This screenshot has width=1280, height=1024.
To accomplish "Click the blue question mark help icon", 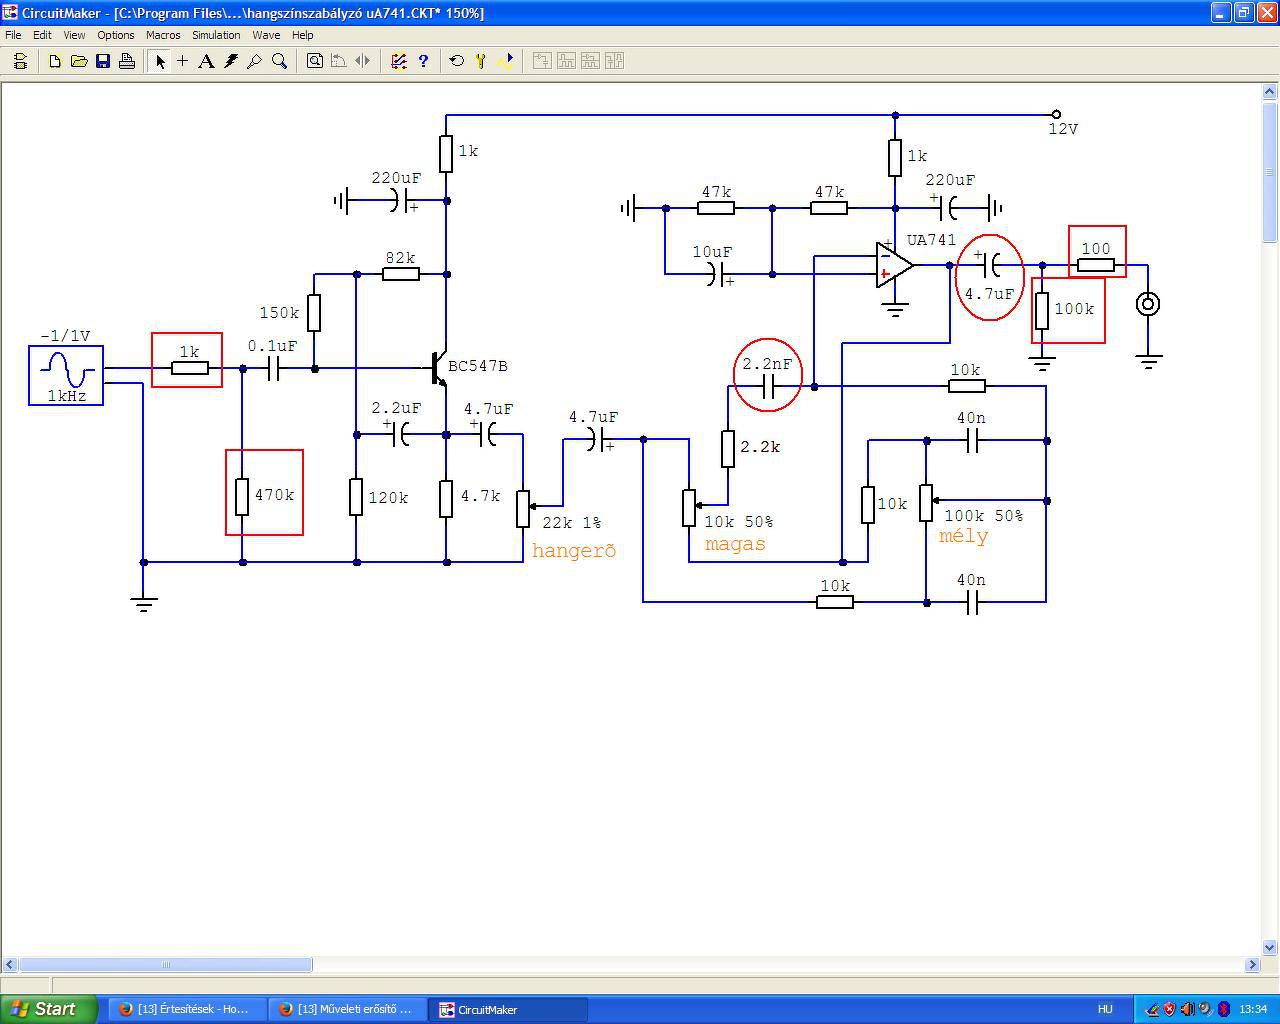I will pyautogui.click(x=423, y=61).
